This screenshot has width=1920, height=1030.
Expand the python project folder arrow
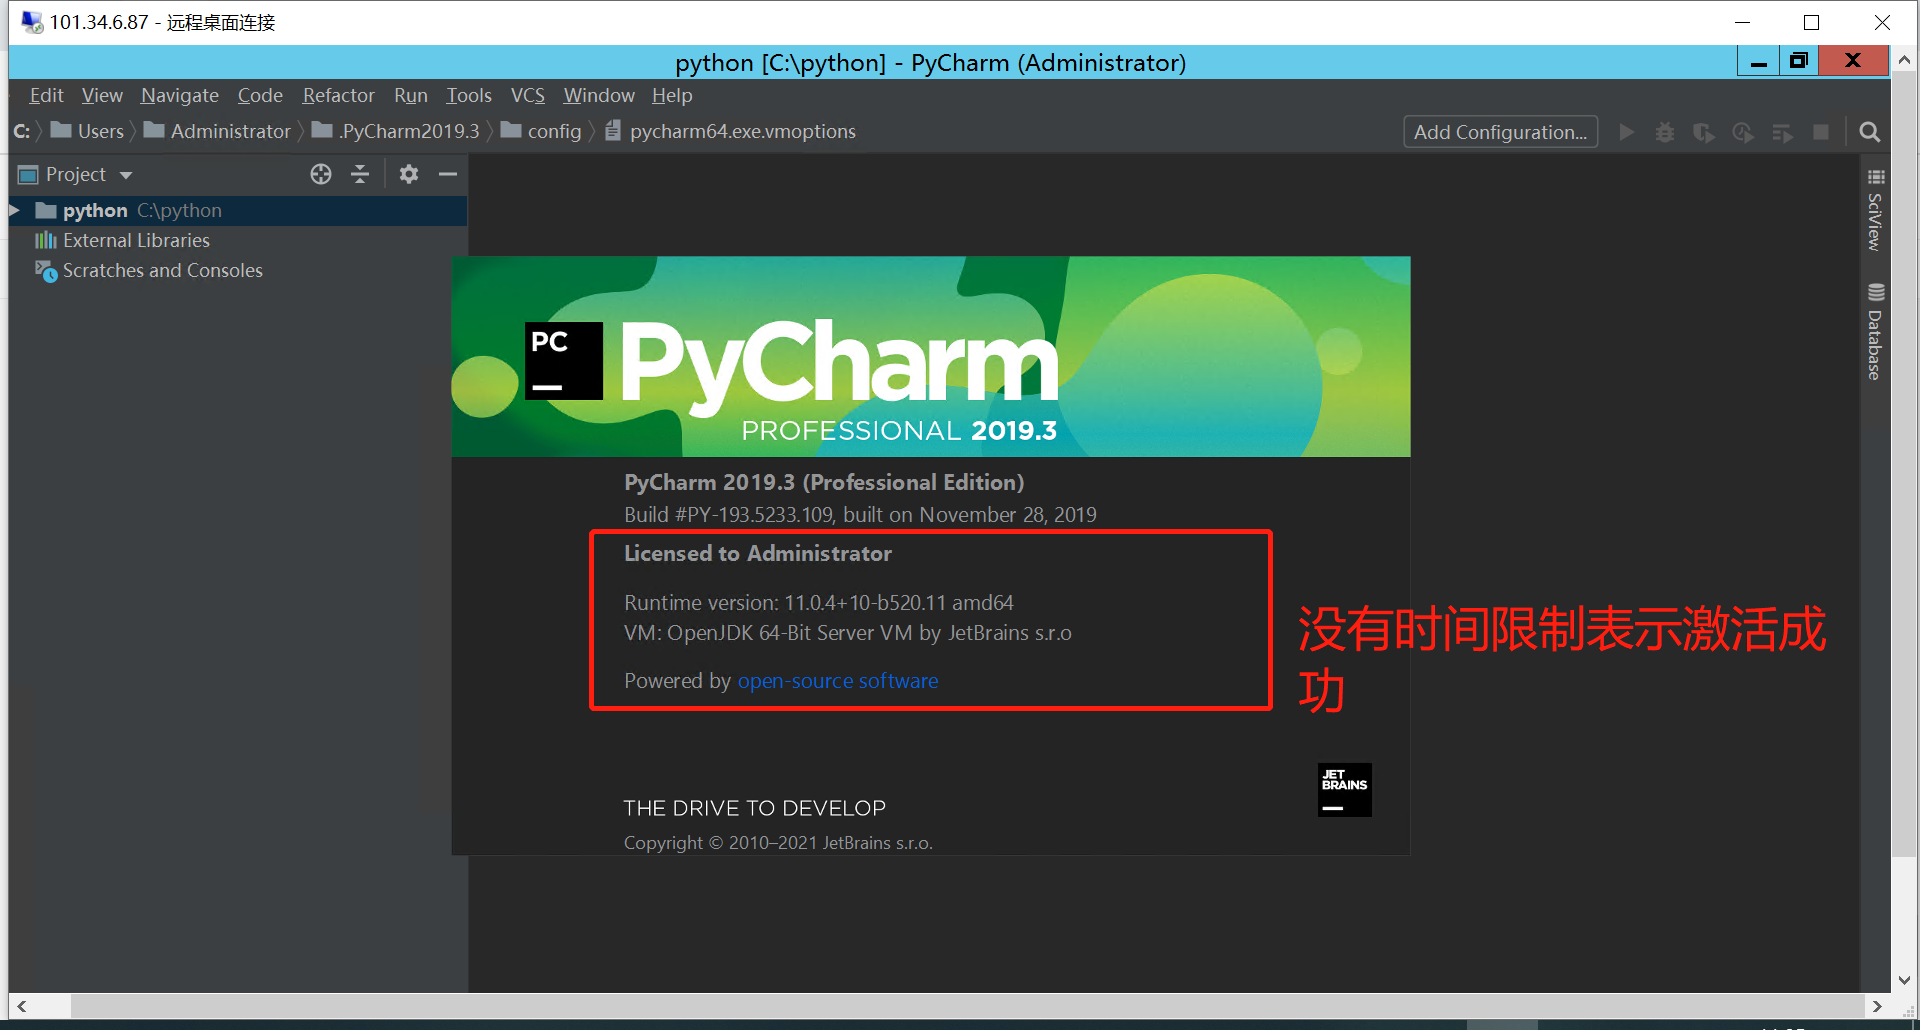click(x=15, y=211)
